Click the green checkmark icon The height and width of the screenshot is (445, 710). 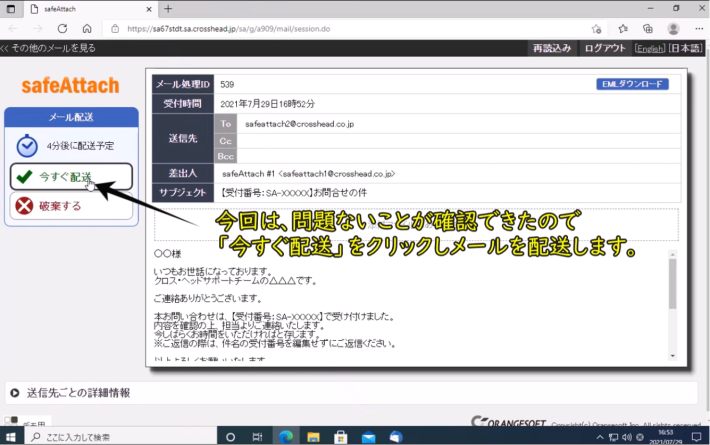tap(24, 177)
